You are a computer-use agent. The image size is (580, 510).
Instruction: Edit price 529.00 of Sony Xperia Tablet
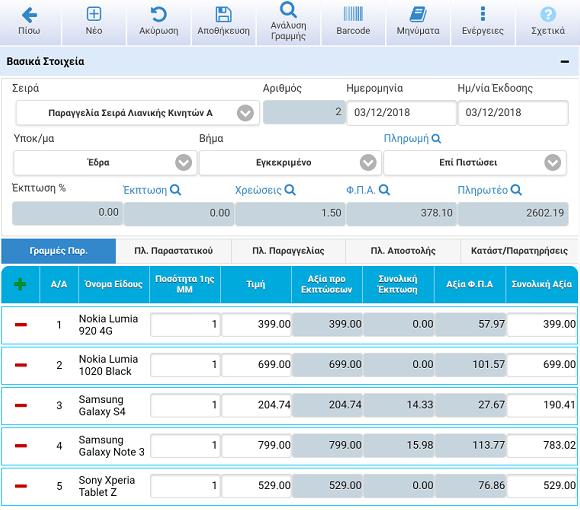(x=257, y=486)
